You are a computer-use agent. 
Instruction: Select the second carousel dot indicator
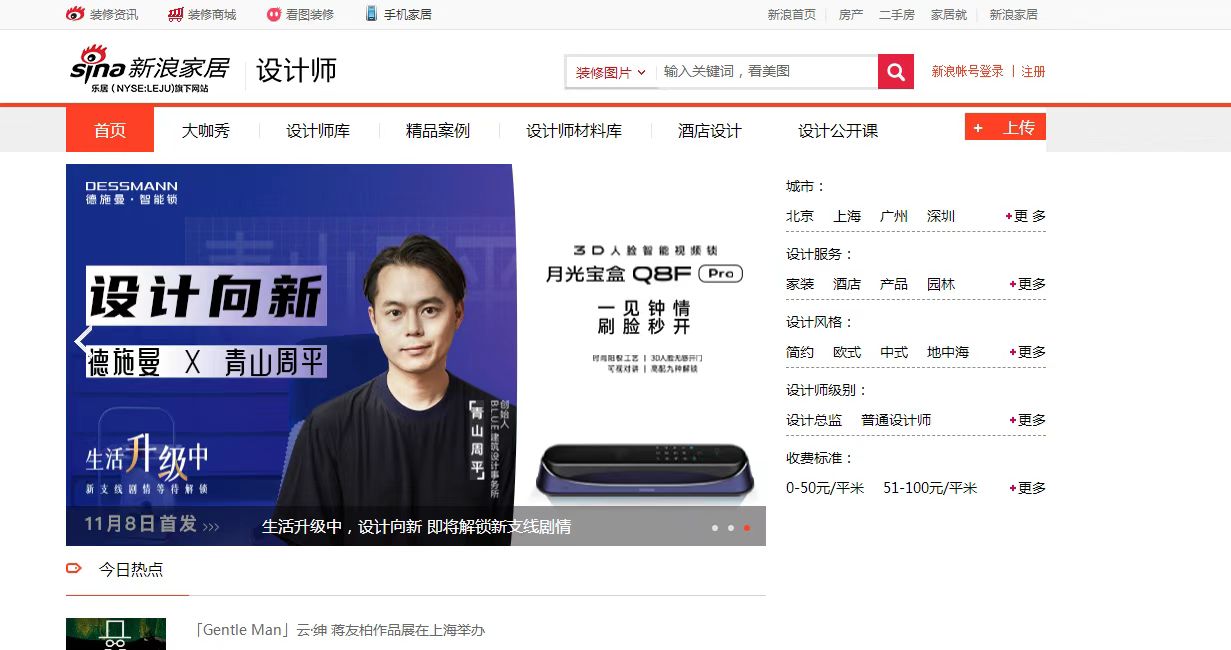[730, 527]
